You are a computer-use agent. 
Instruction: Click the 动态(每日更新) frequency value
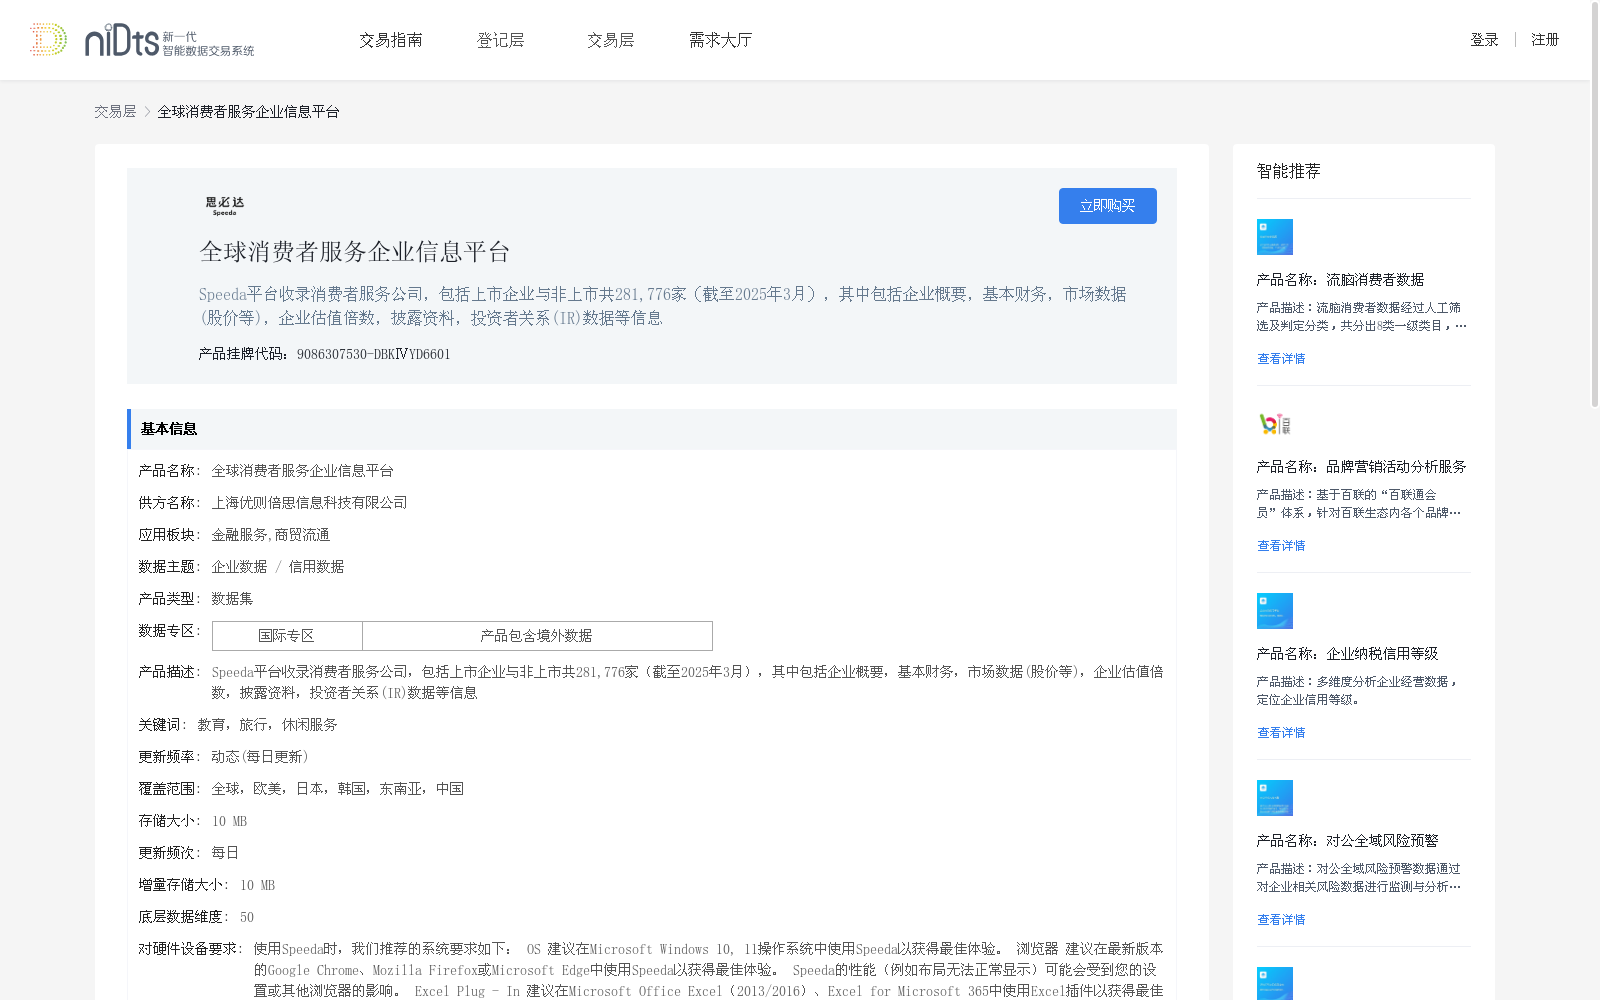(260, 757)
